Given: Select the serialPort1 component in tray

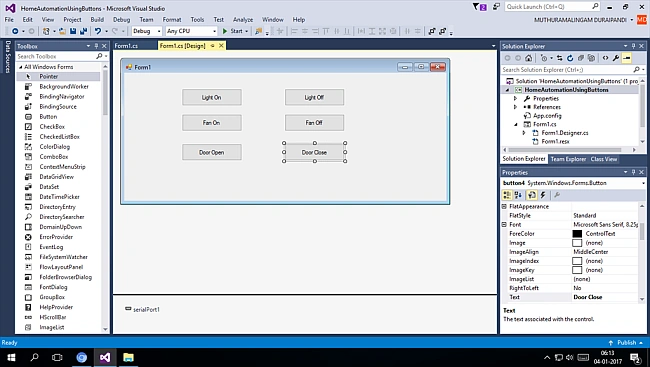Looking at the screenshot, I should pos(142,309).
